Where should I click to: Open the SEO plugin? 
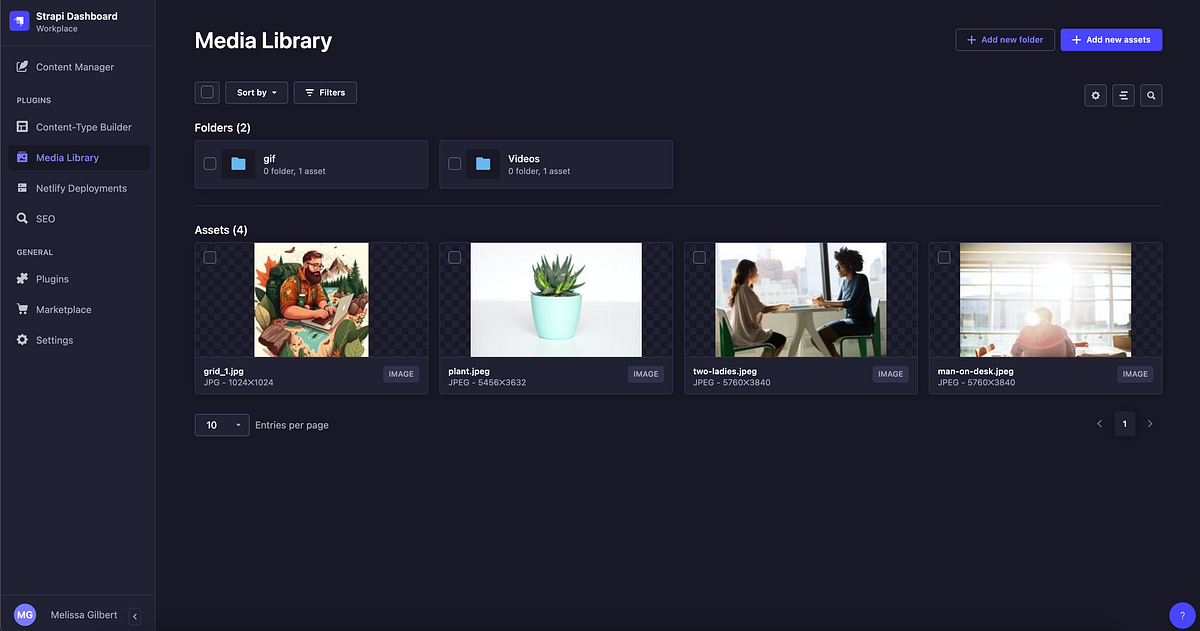click(47, 218)
